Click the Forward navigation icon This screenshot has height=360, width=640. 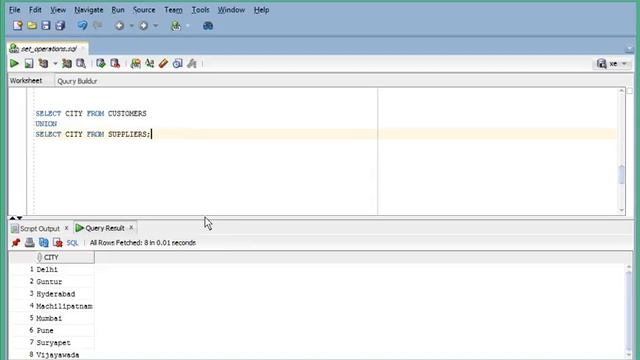[x=143, y=26]
